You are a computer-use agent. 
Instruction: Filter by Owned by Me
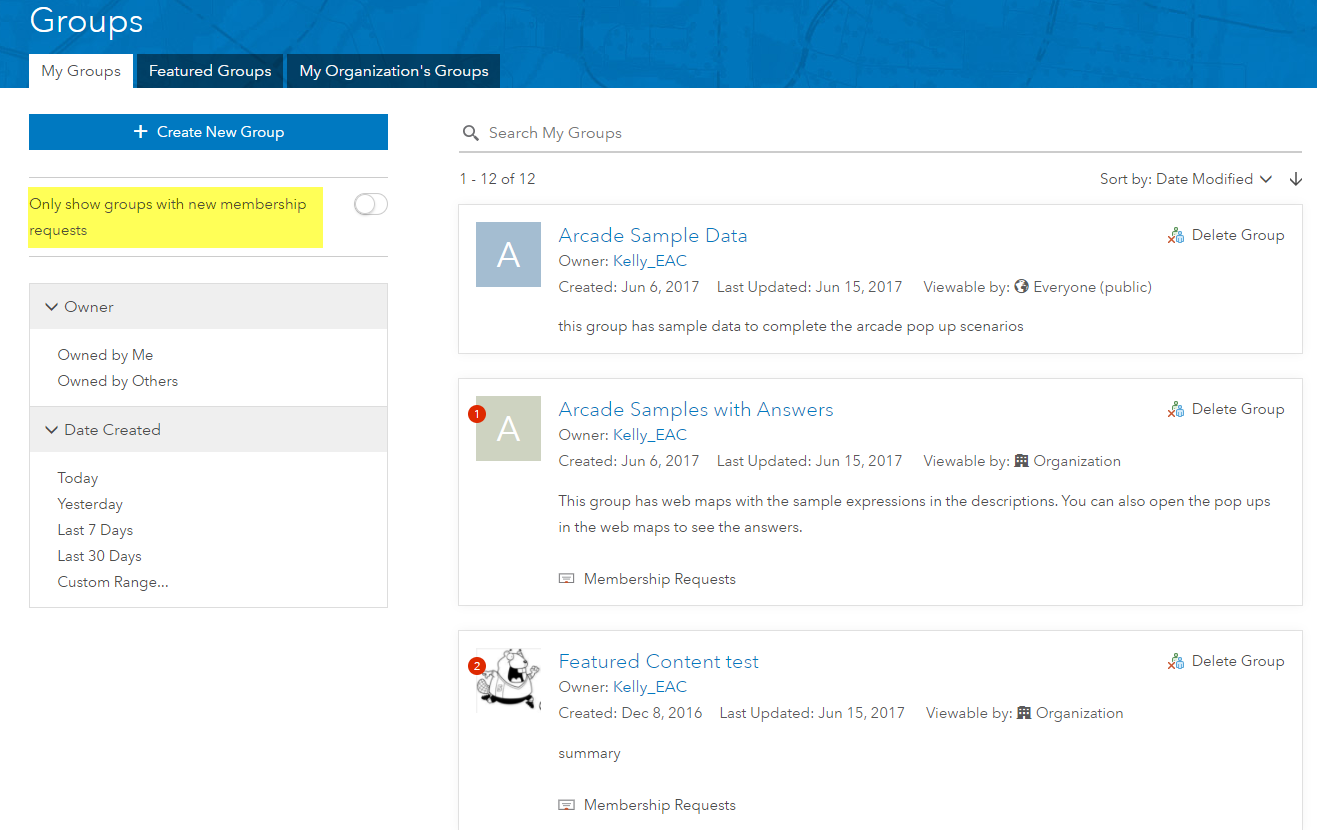click(105, 355)
